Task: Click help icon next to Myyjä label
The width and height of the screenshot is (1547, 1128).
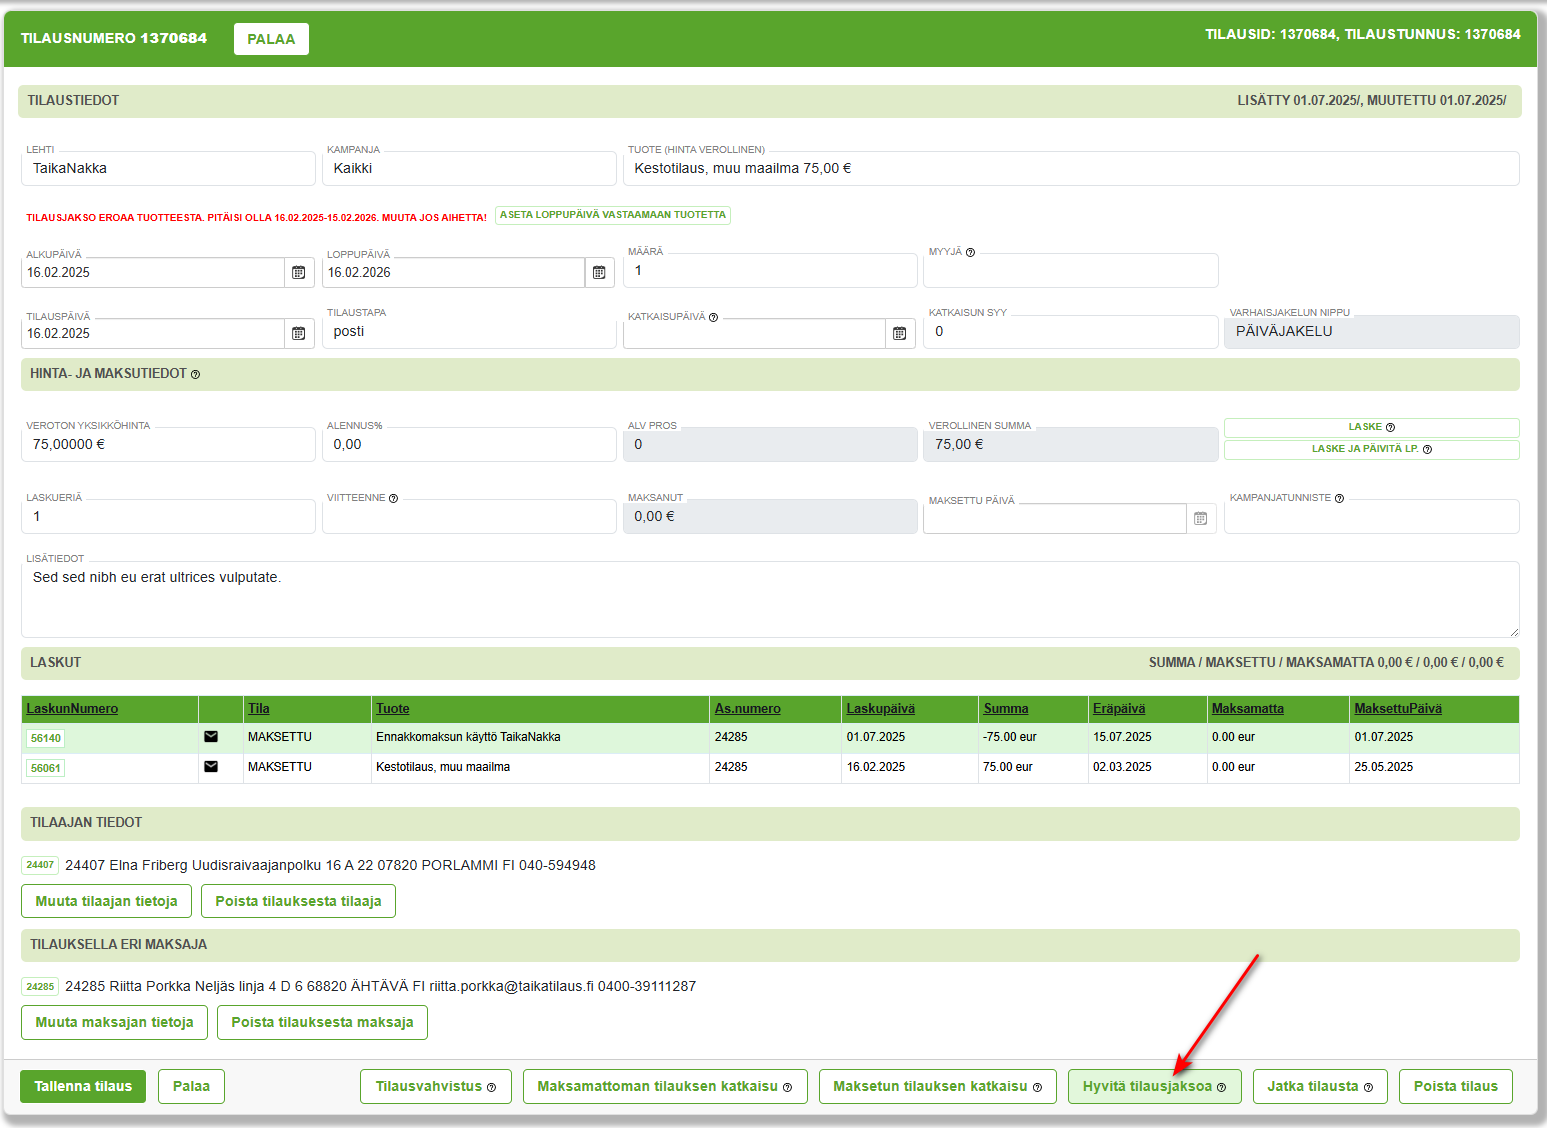Action: [970, 253]
